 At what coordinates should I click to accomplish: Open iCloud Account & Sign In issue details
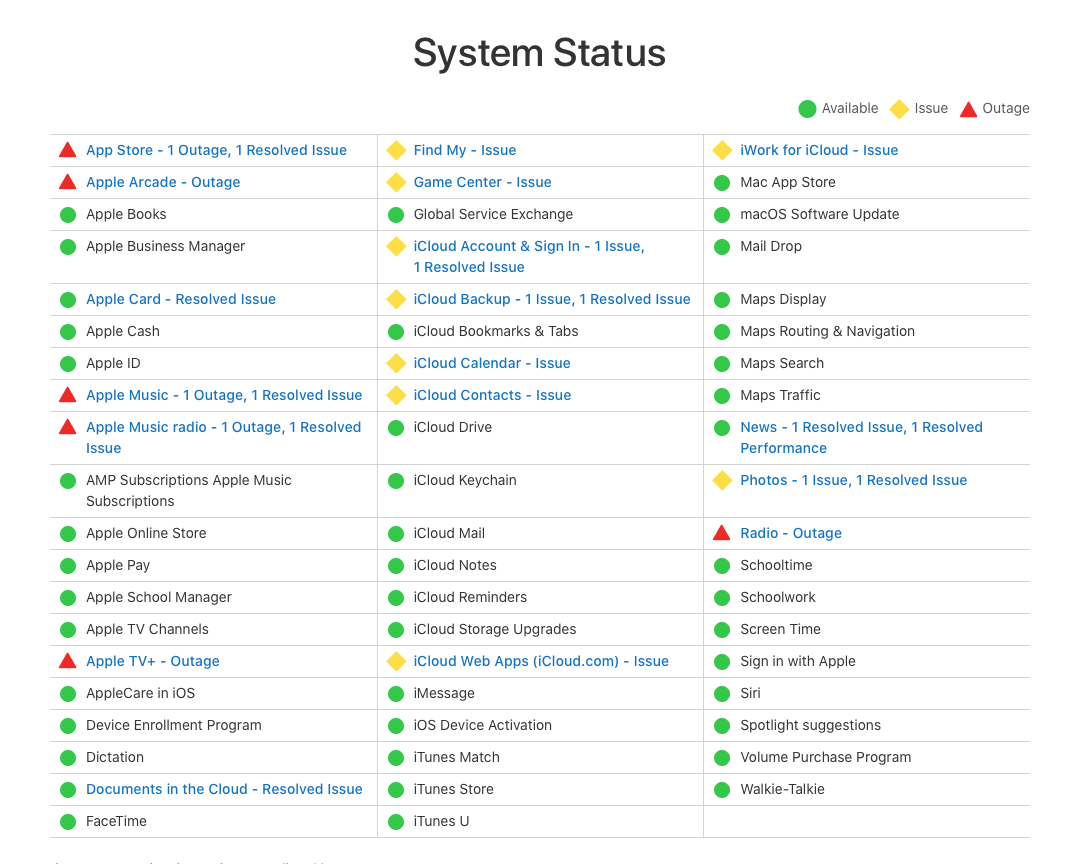(x=529, y=256)
